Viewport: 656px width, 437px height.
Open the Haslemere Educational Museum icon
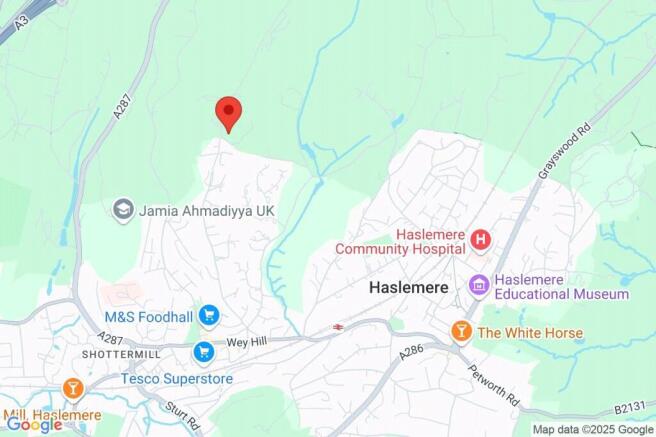point(479,286)
